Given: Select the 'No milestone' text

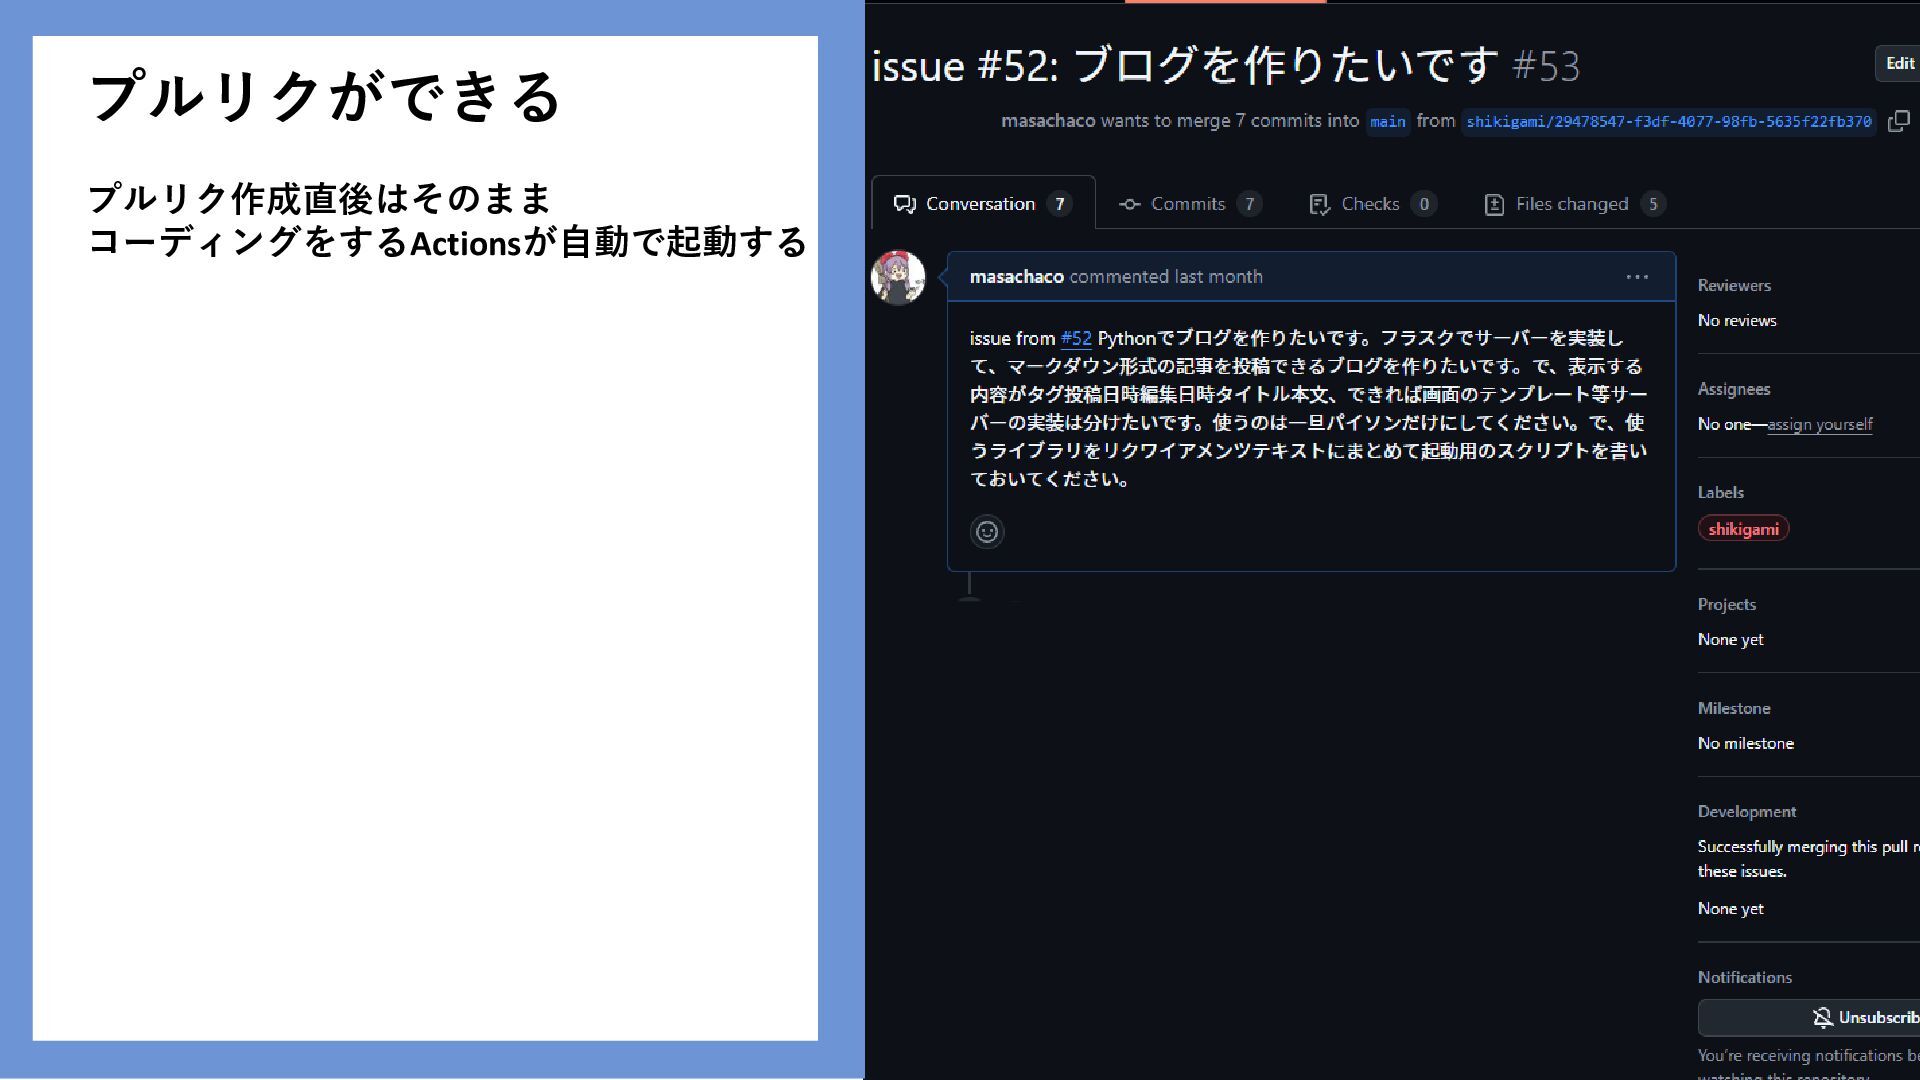Looking at the screenshot, I should tap(1746, 743).
